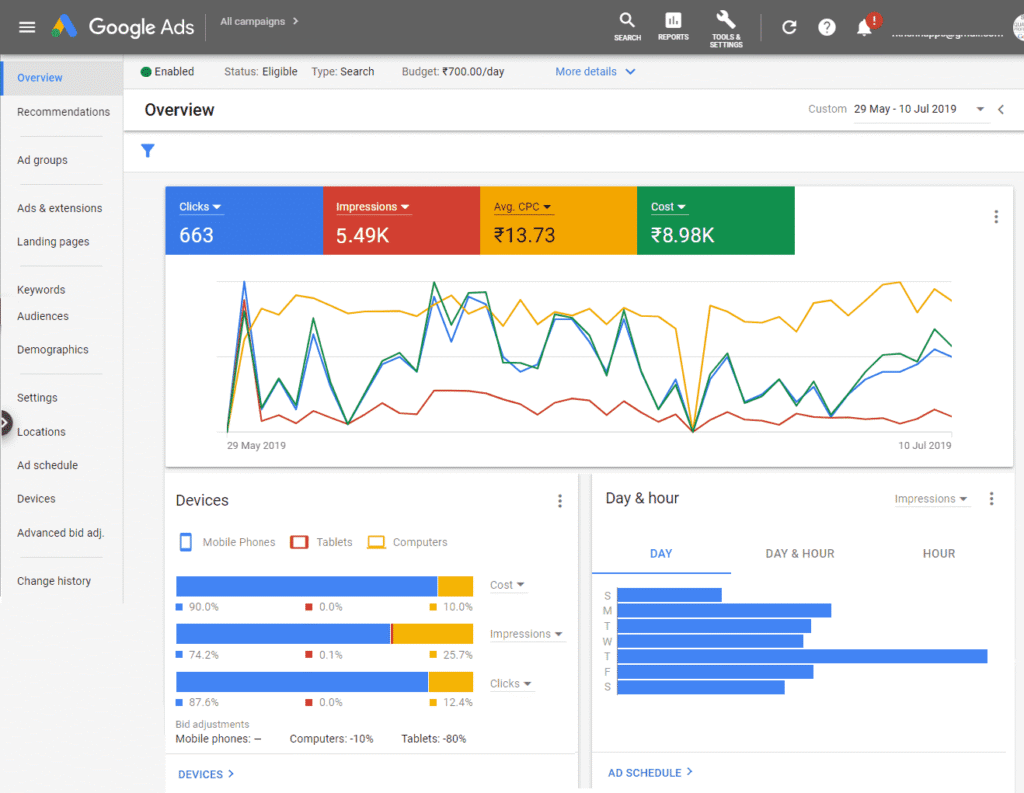Expand More details in status bar
The width and height of the screenshot is (1024, 793).
pos(595,72)
